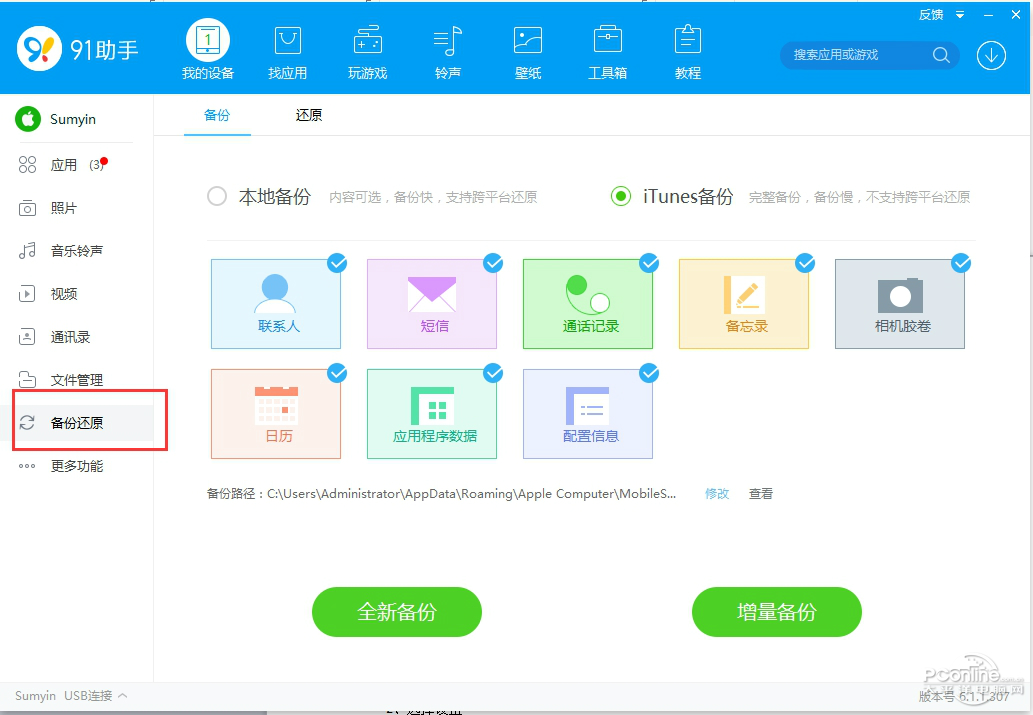Select the SMS (短信) backup tile
1033x715 pixels.
point(432,304)
